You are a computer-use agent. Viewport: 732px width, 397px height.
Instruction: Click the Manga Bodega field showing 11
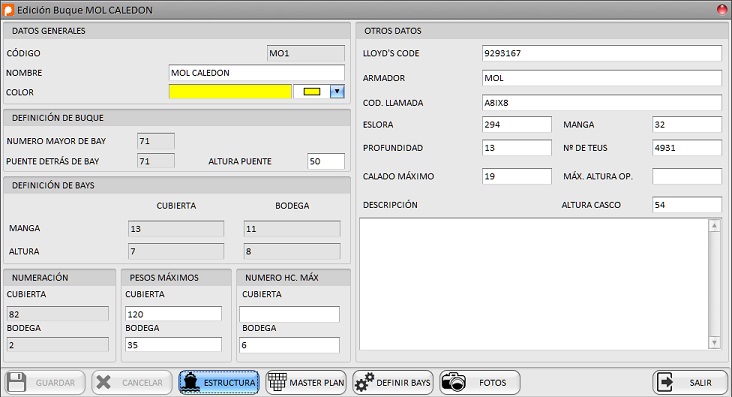tap(292, 229)
